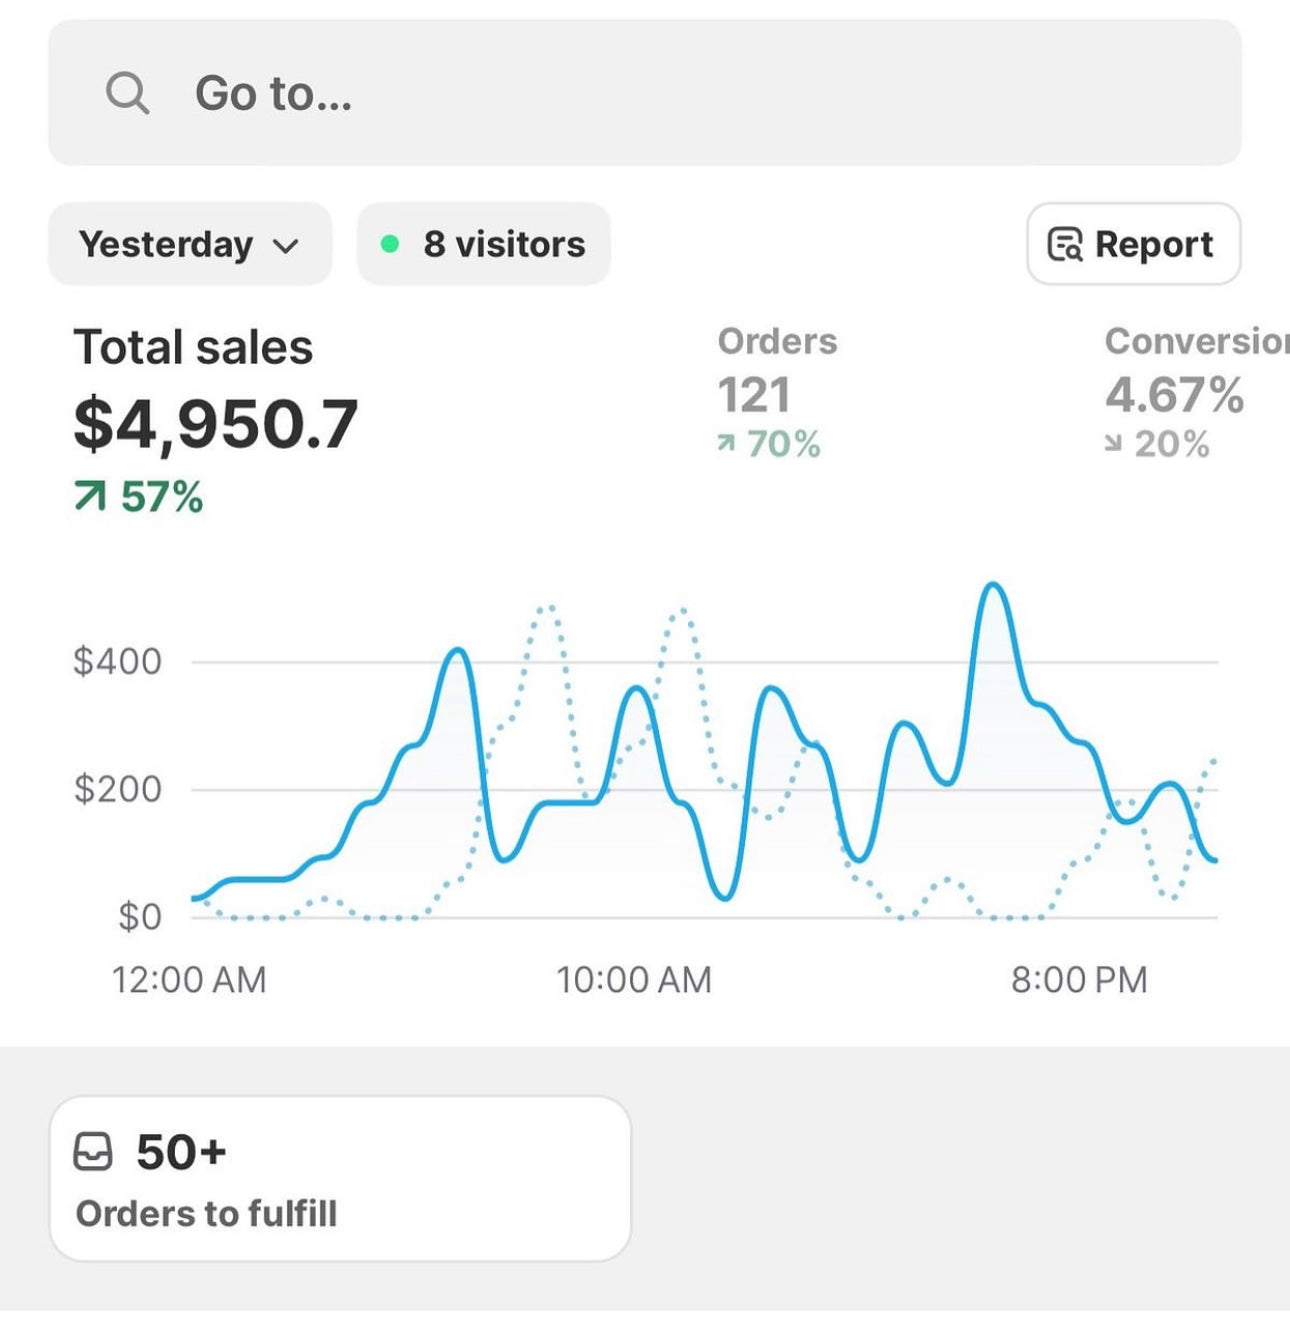
Task: Open the Yesterday date range dropdown
Action: pyautogui.click(x=189, y=245)
